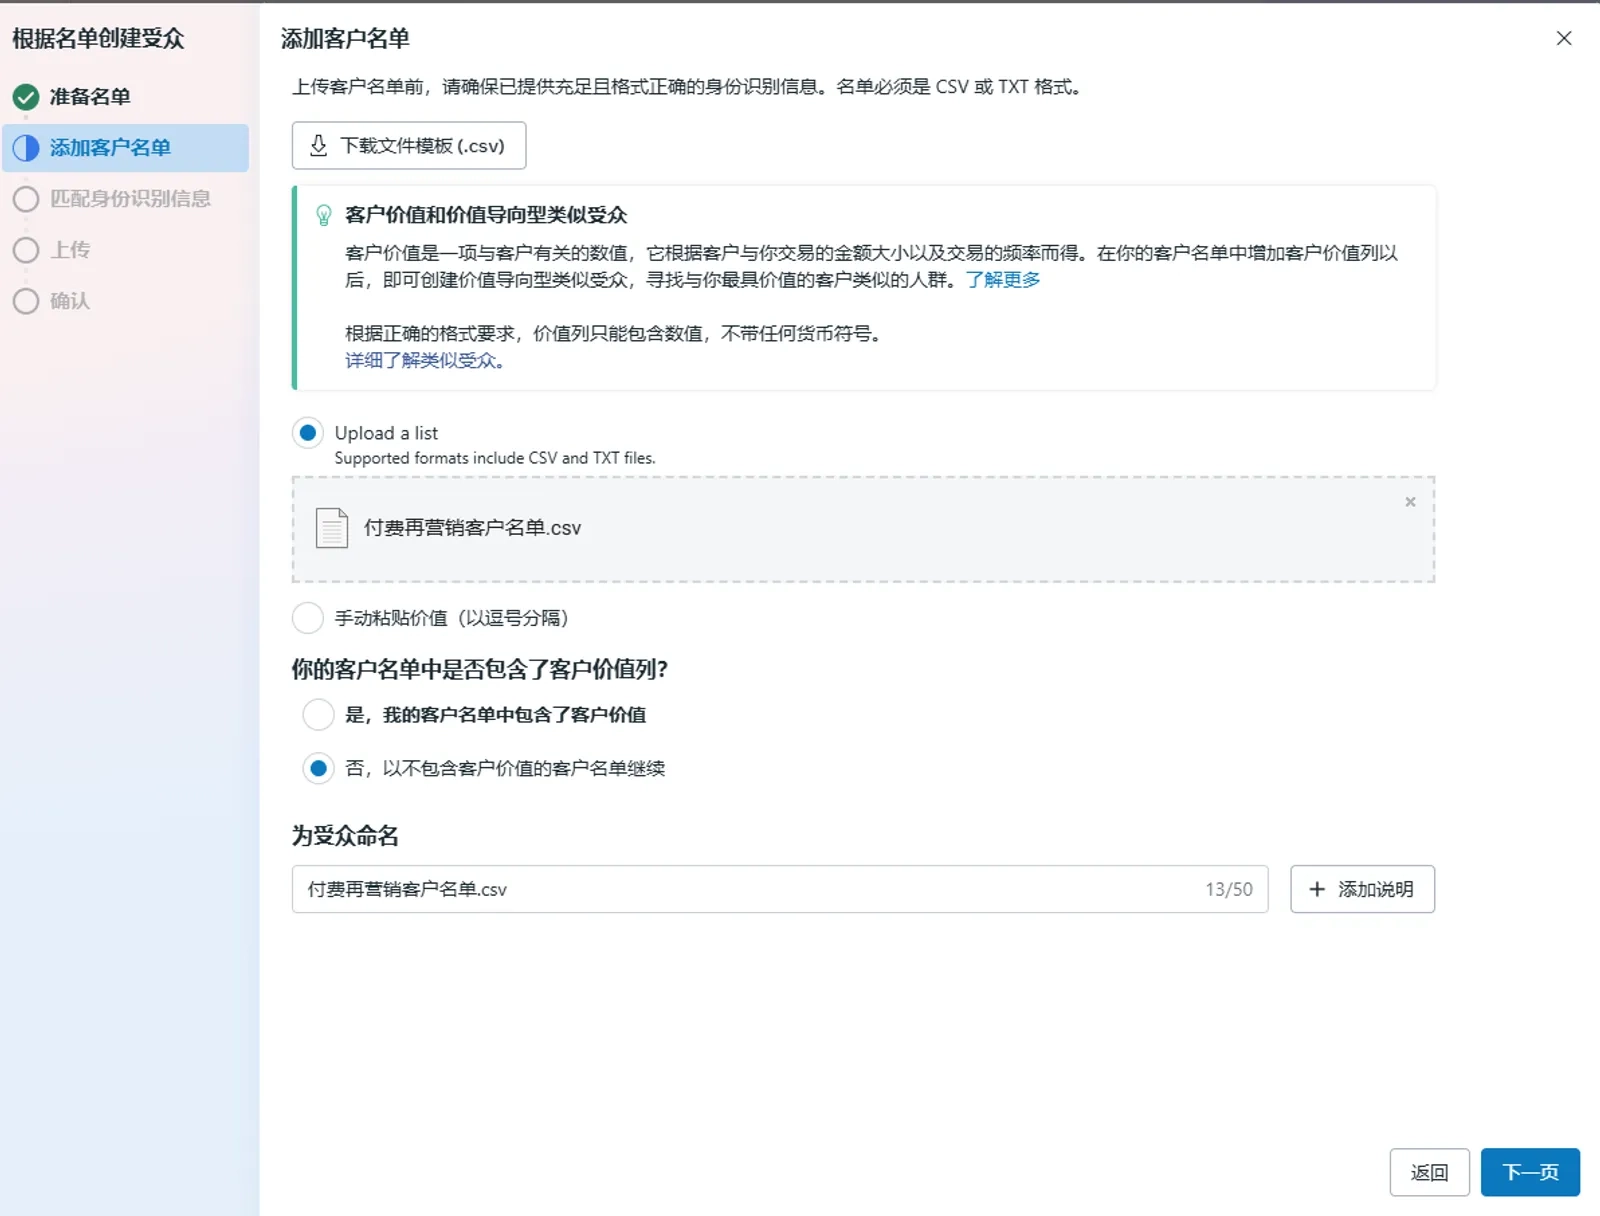
Task: Click the 返回 button
Action: tap(1429, 1172)
